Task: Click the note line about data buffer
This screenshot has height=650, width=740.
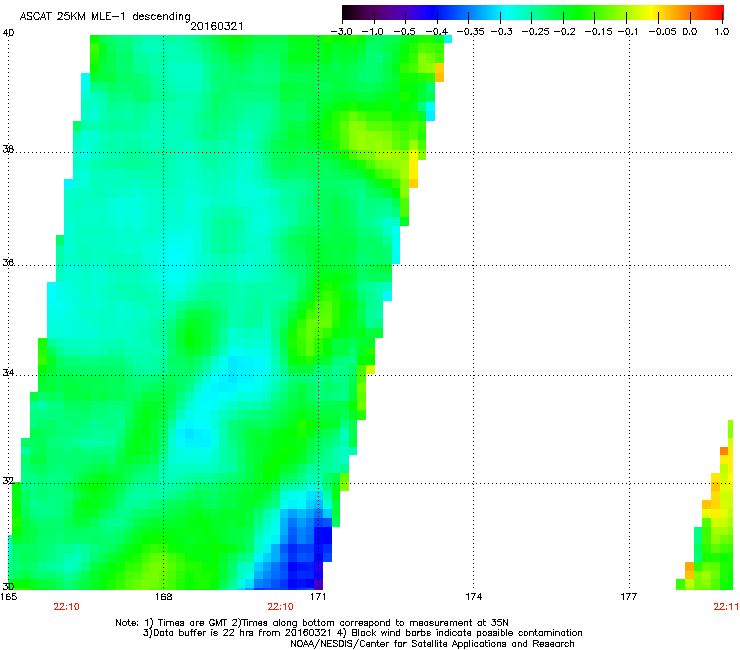Action: click(362, 633)
